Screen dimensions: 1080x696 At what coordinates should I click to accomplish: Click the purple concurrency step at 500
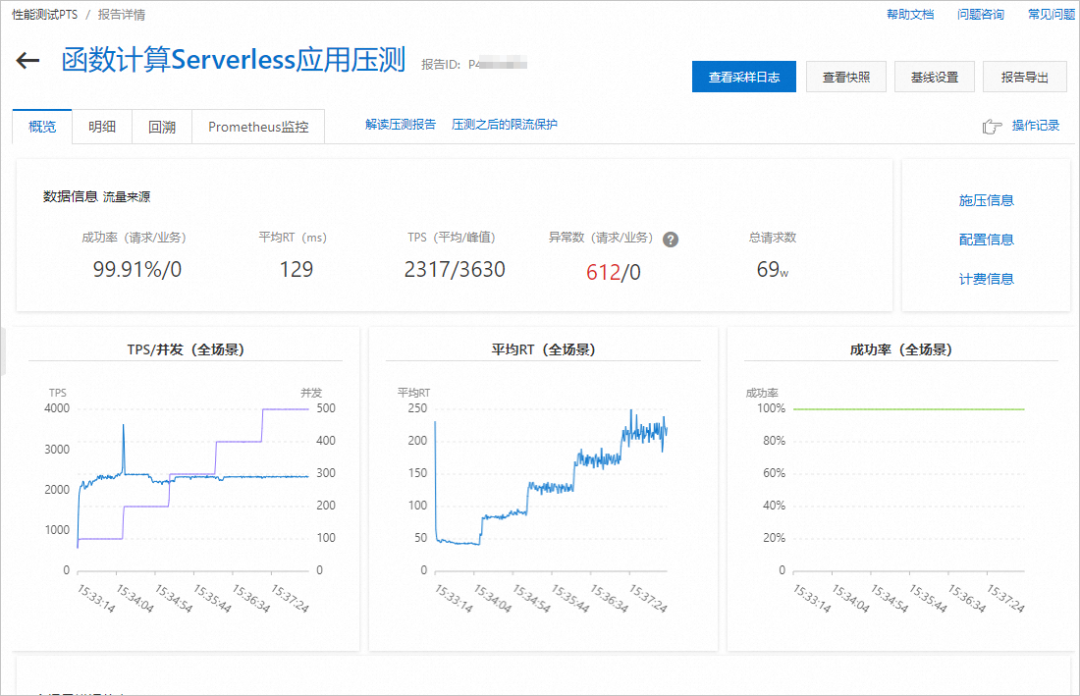click(x=286, y=409)
